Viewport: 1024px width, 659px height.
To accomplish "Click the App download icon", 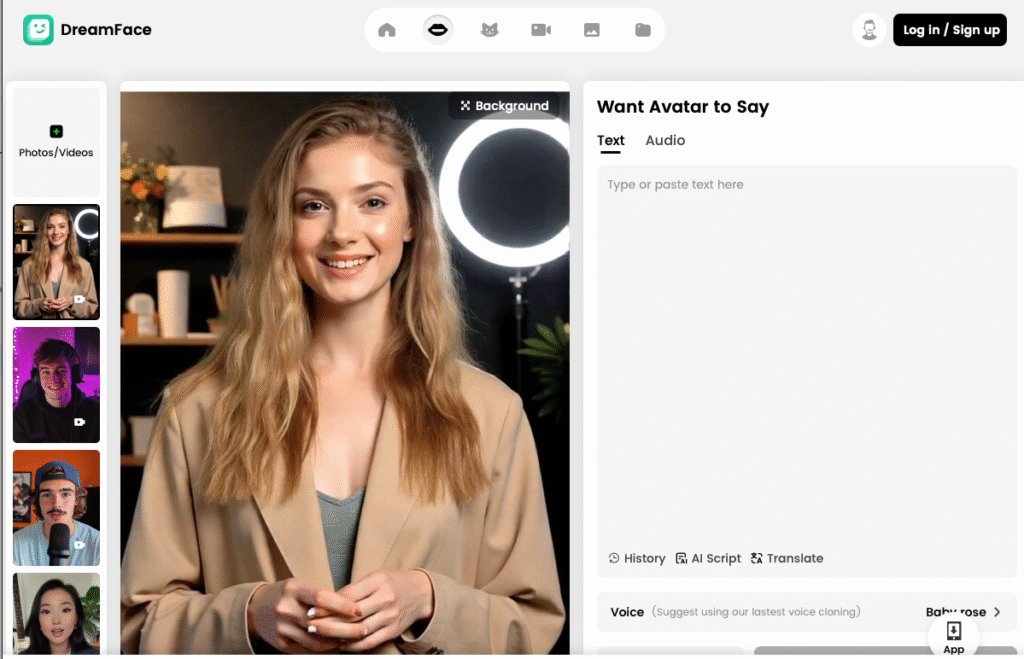I will pyautogui.click(x=954, y=635).
